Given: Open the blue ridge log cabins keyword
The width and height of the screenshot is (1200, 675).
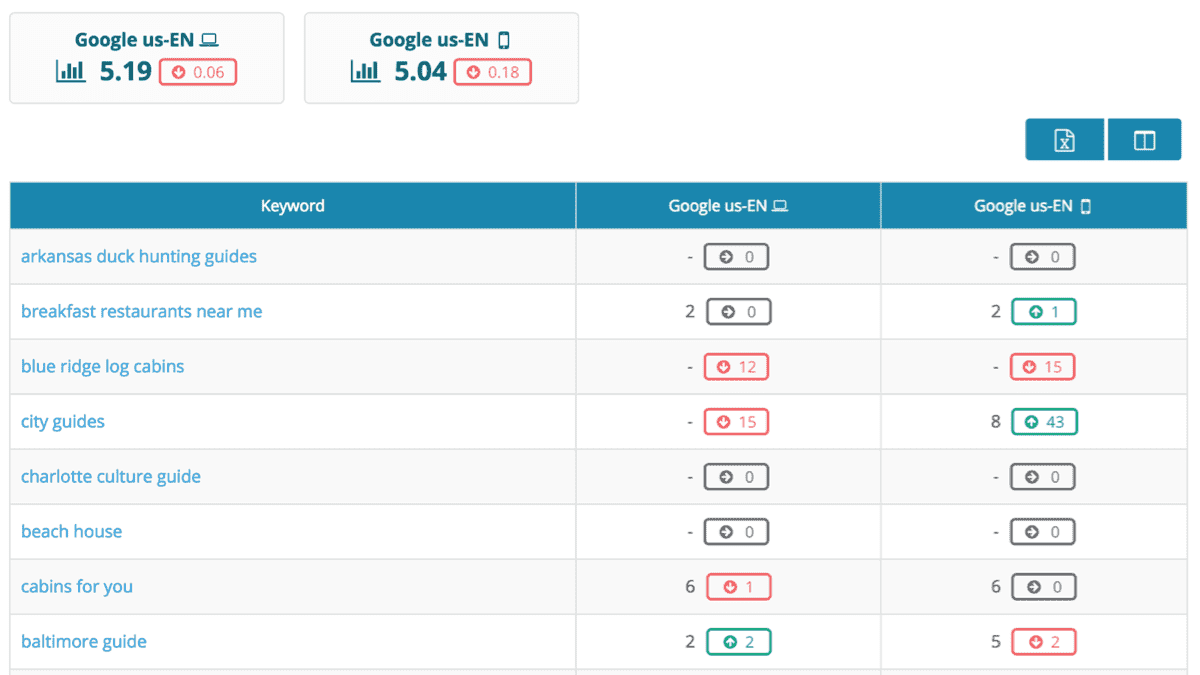Looking at the screenshot, I should (x=103, y=367).
